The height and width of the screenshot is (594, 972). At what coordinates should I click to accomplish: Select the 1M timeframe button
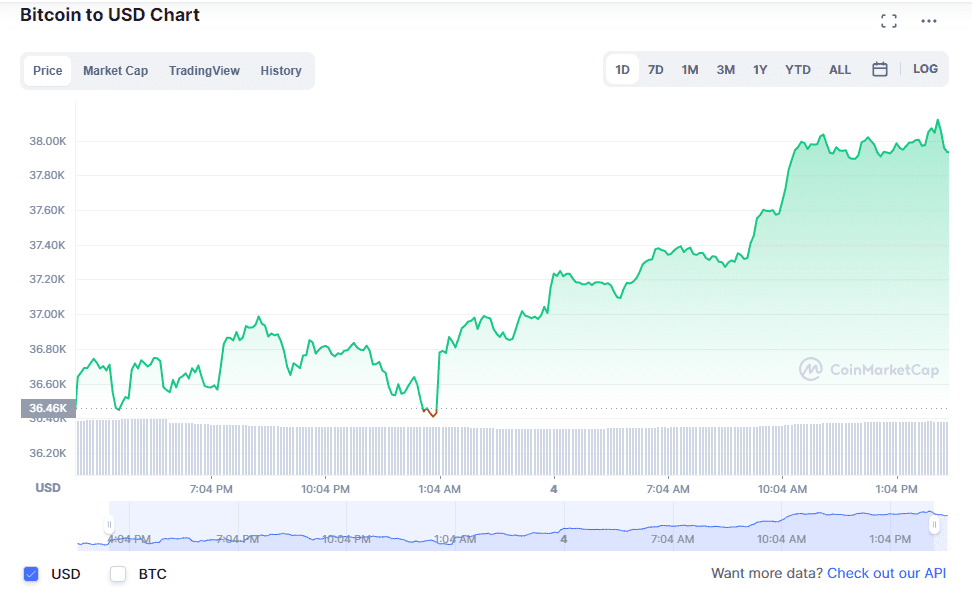coord(690,69)
